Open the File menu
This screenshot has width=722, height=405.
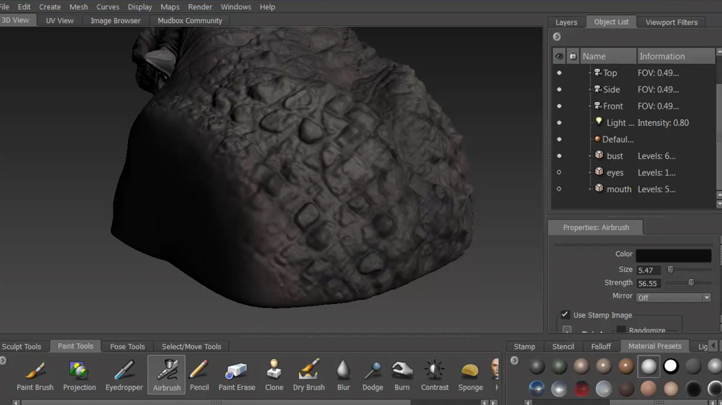coord(5,7)
